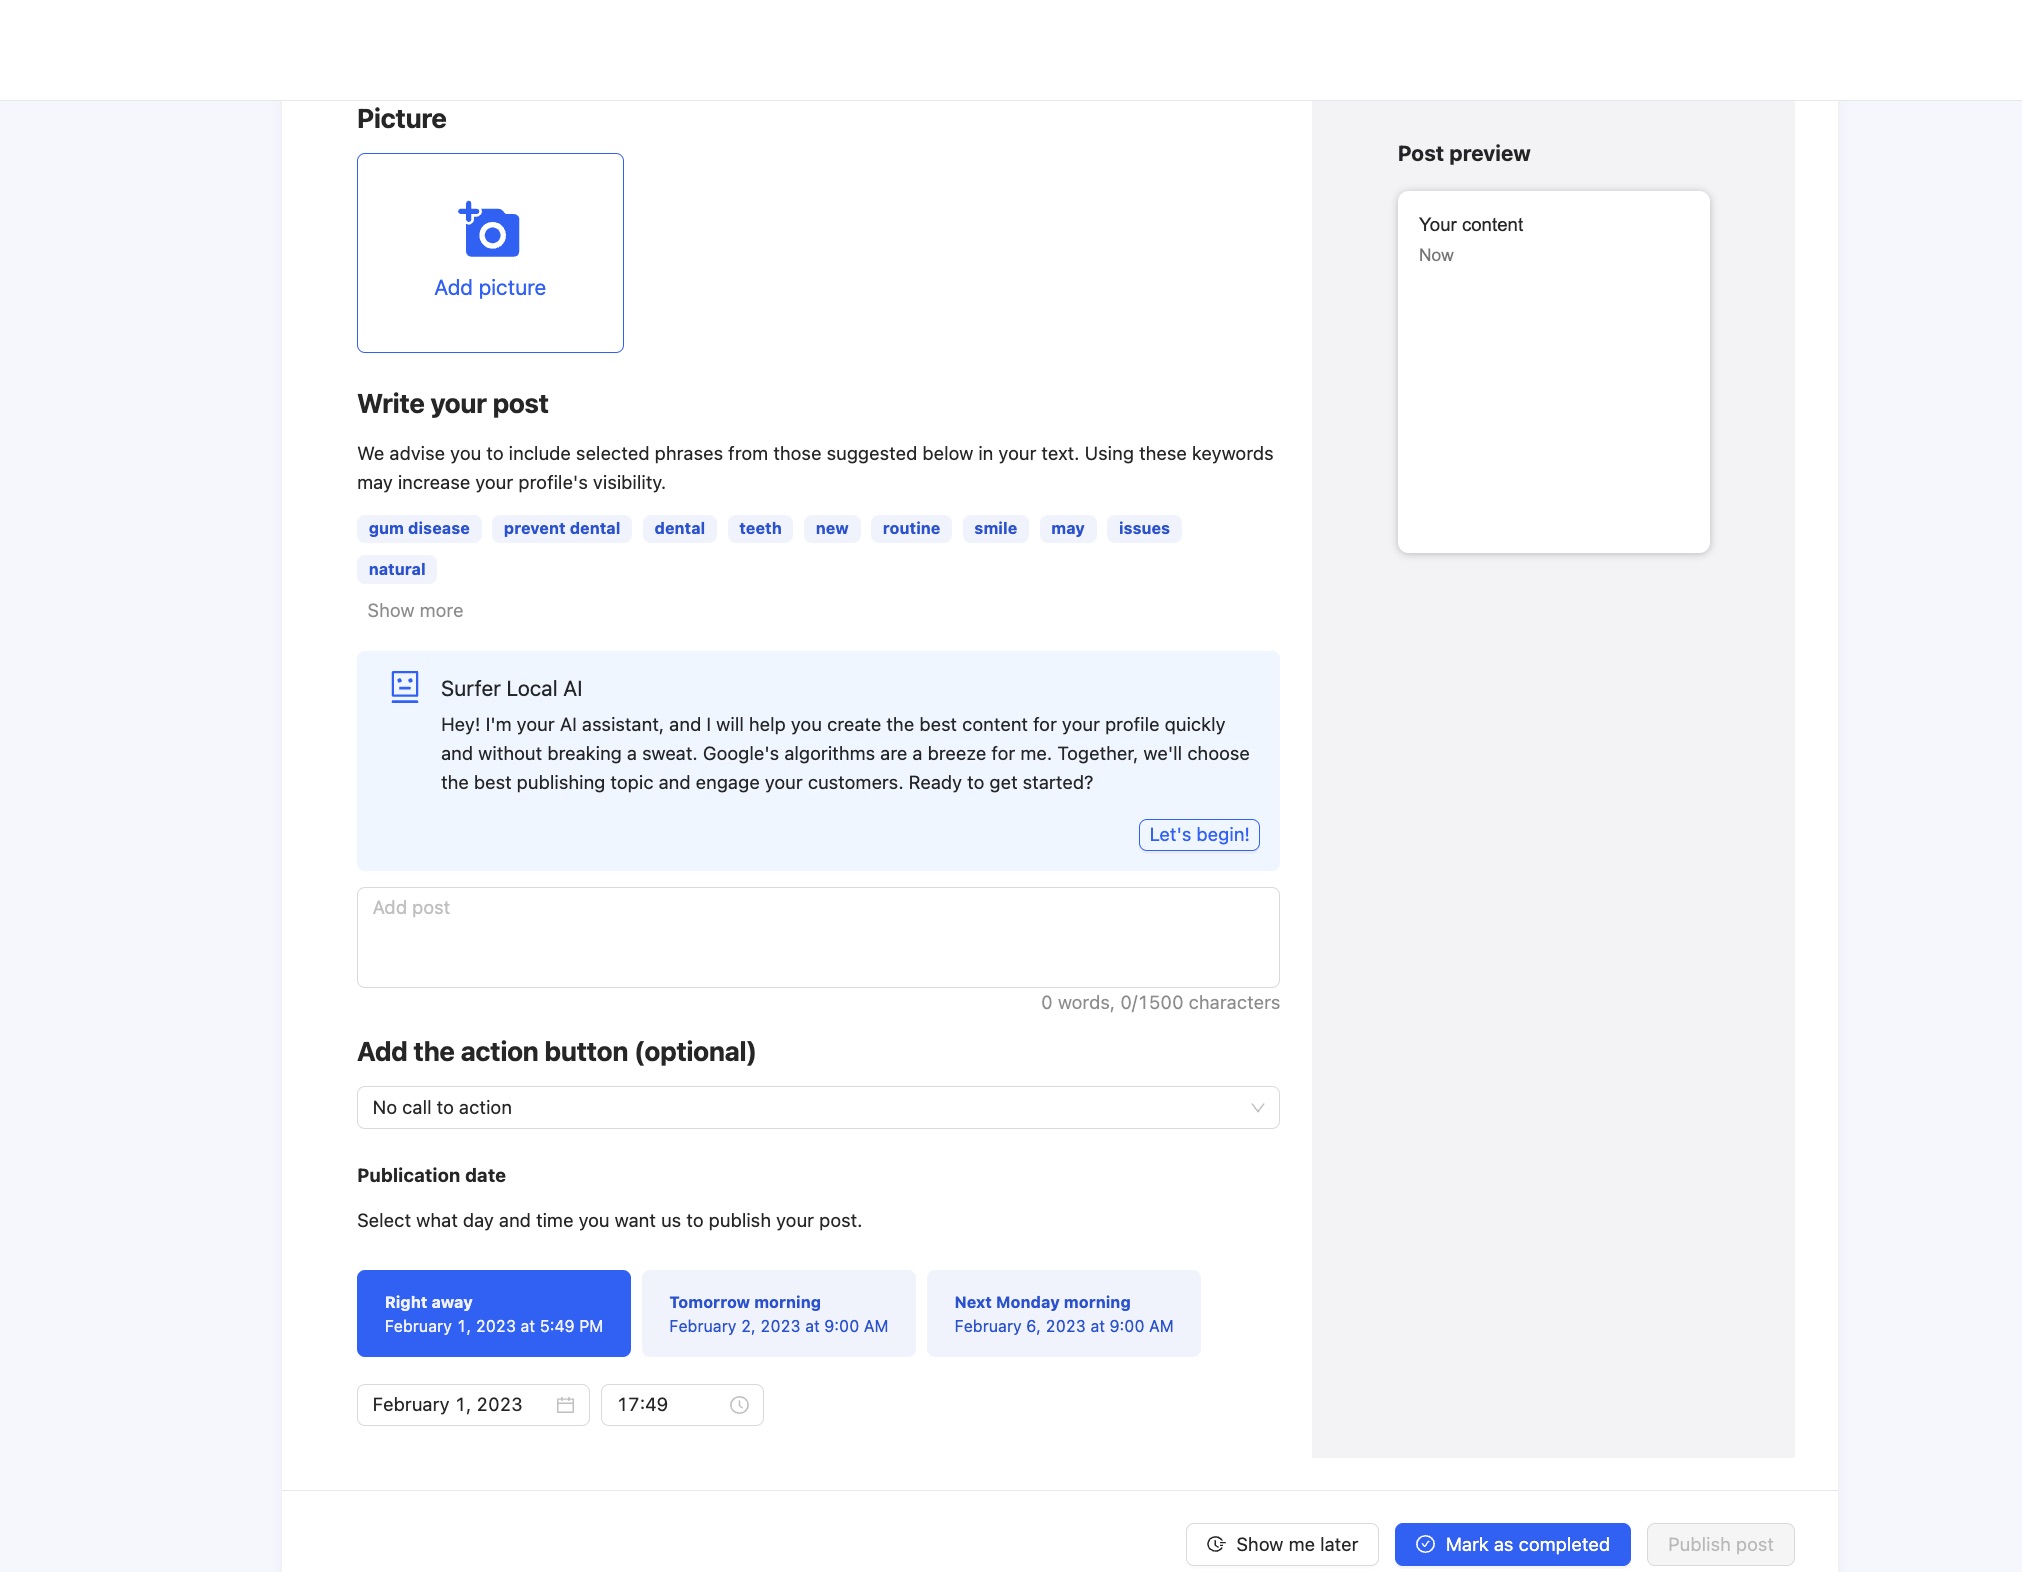Open the calendar icon in date field
The height and width of the screenshot is (1572, 2022).
tap(565, 1405)
